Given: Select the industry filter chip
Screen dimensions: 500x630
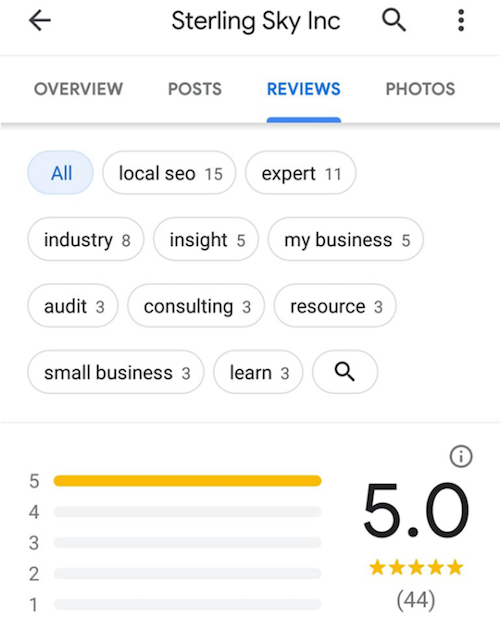Looking at the screenshot, I should click(x=86, y=239).
